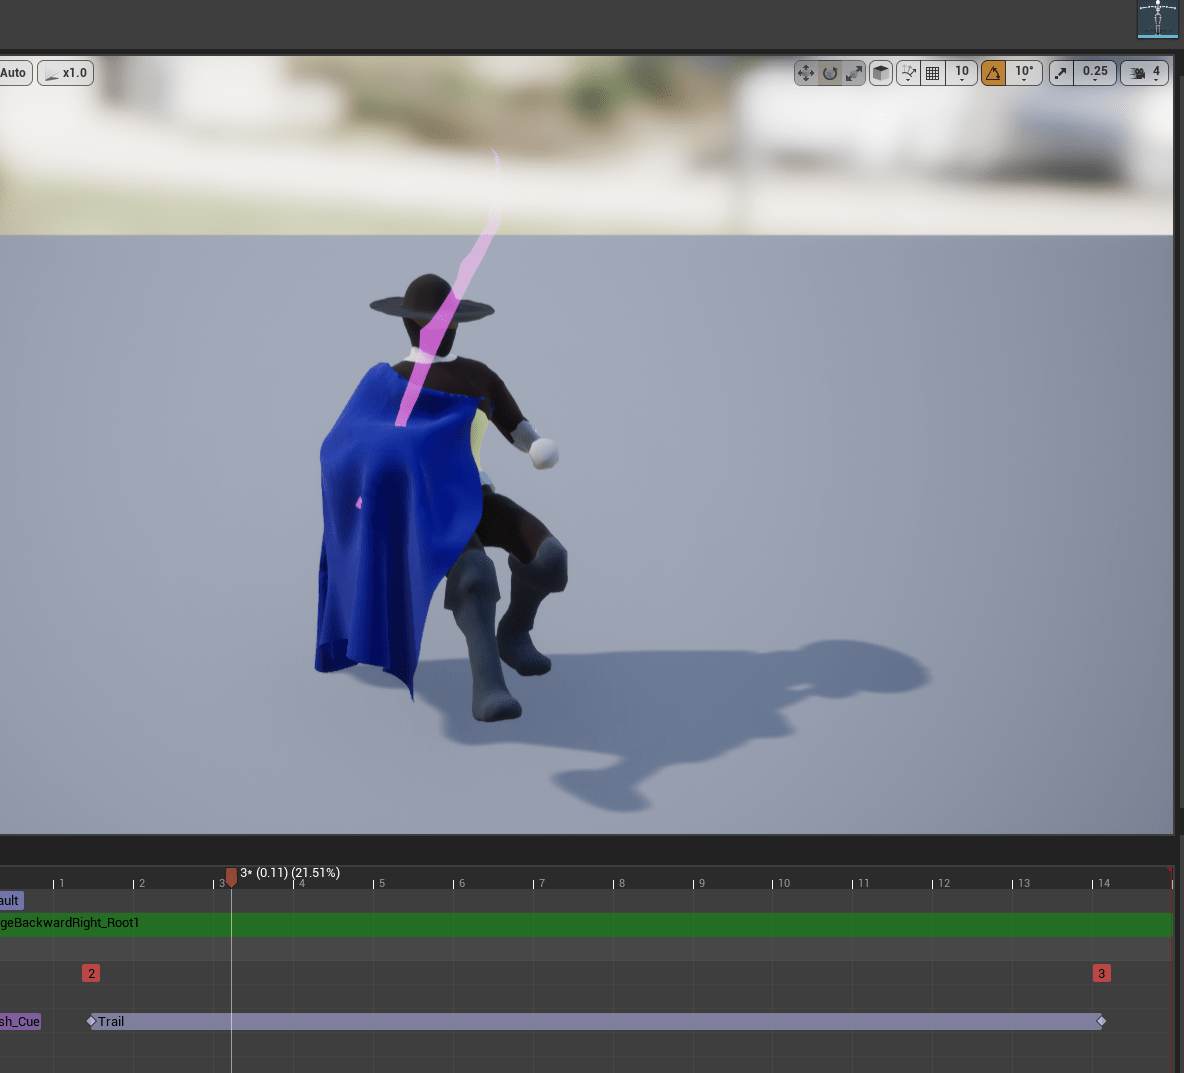Click the skeleton preview icon at top right
The width and height of the screenshot is (1184, 1073).
pos(1157,19)
